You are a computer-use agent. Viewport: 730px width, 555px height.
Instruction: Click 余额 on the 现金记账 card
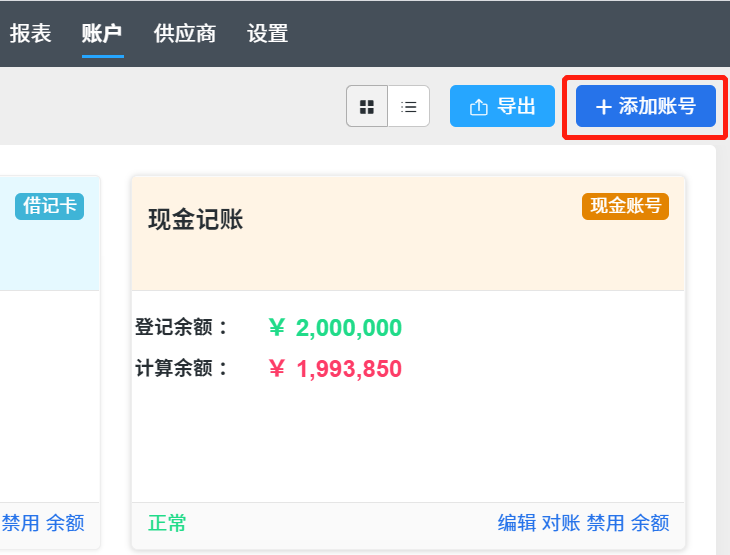click(650, 523)
